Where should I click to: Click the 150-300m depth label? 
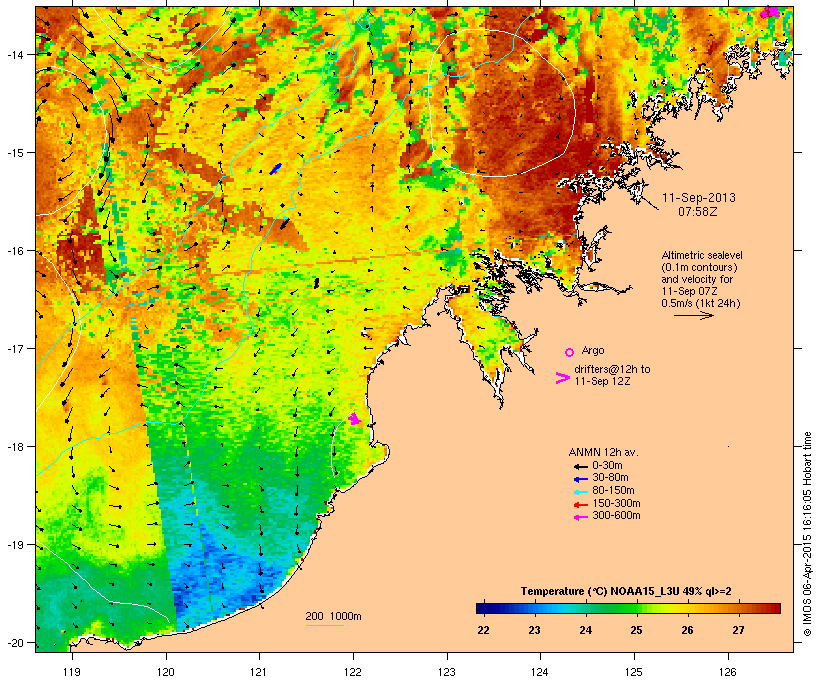coord(616,503)
